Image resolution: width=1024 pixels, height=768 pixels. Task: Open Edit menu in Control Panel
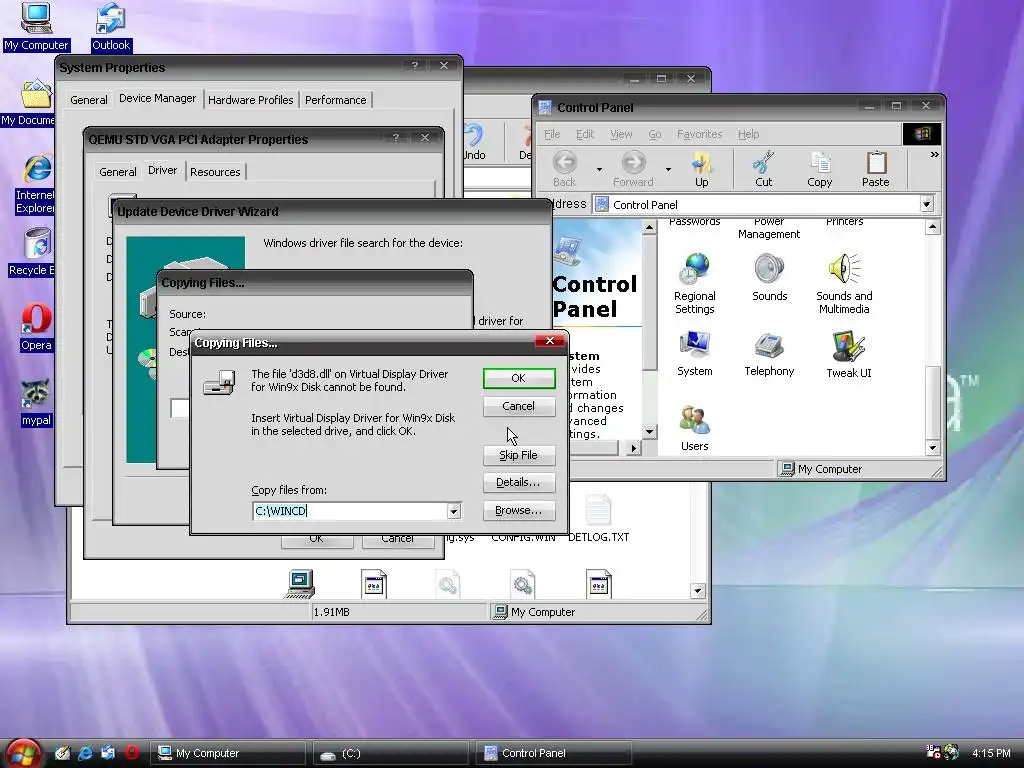[x=584, y=134]
